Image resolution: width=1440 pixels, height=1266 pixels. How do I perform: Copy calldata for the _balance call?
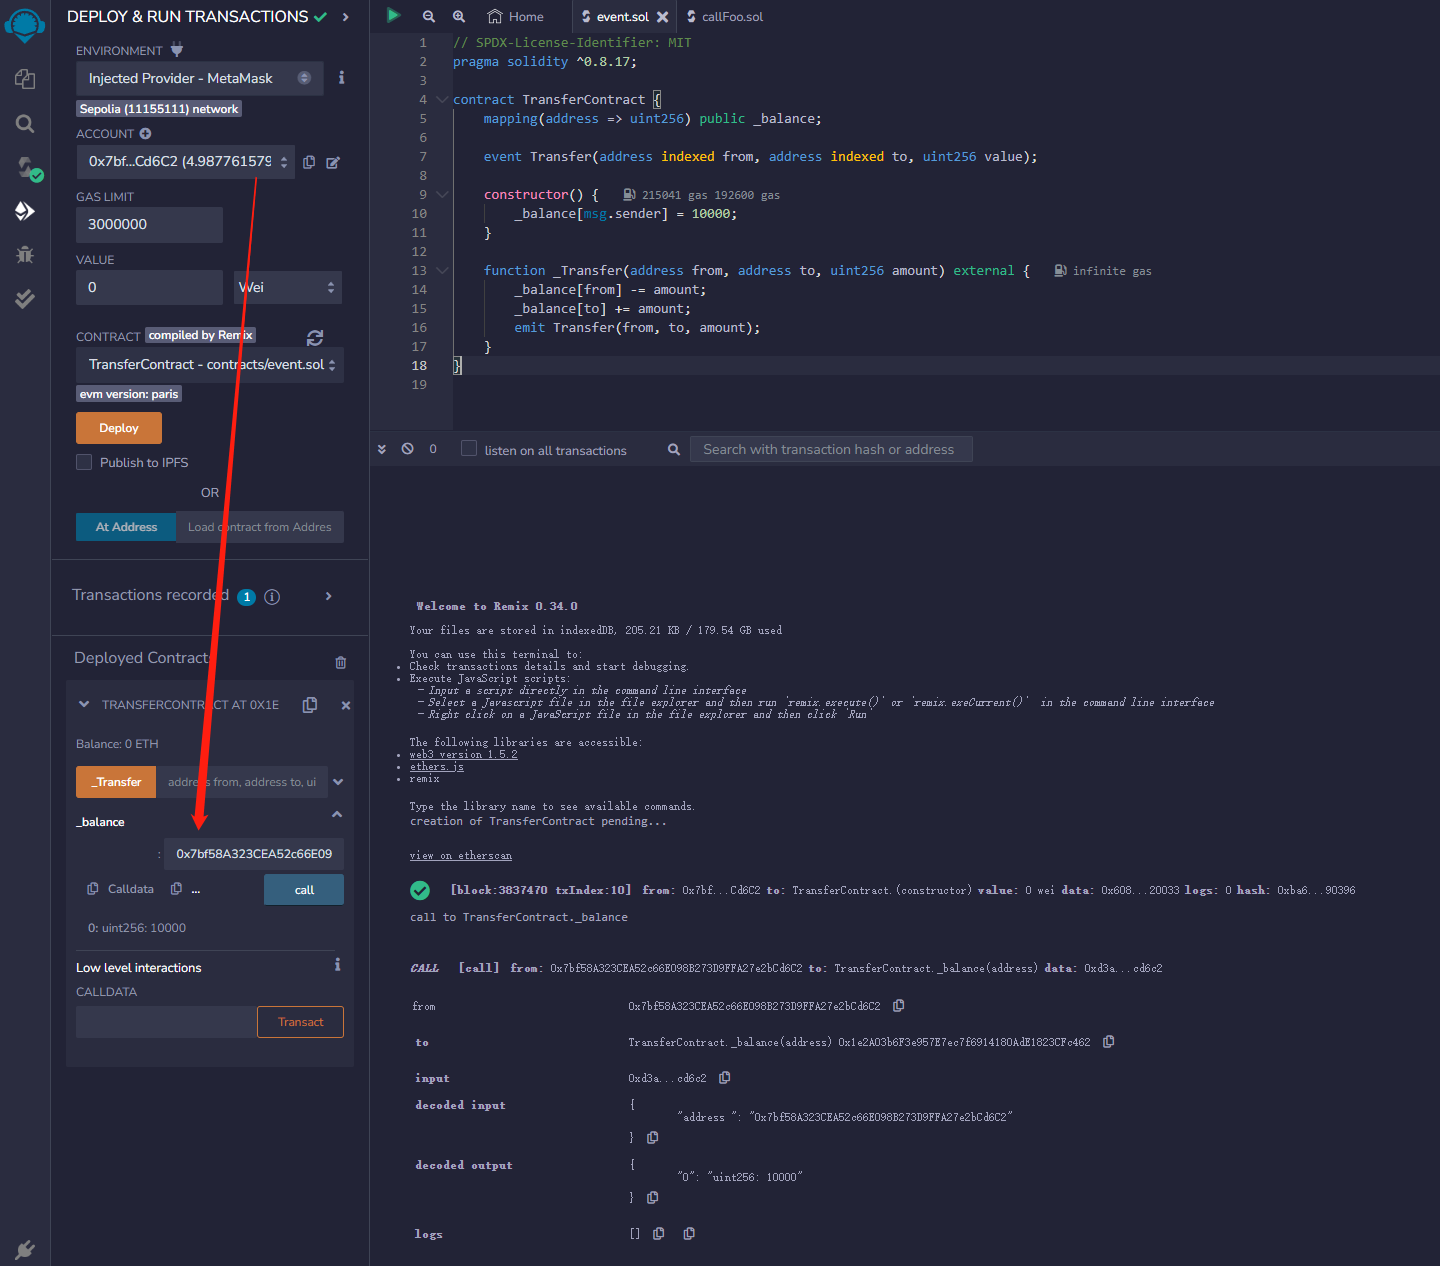click(93, 889)
